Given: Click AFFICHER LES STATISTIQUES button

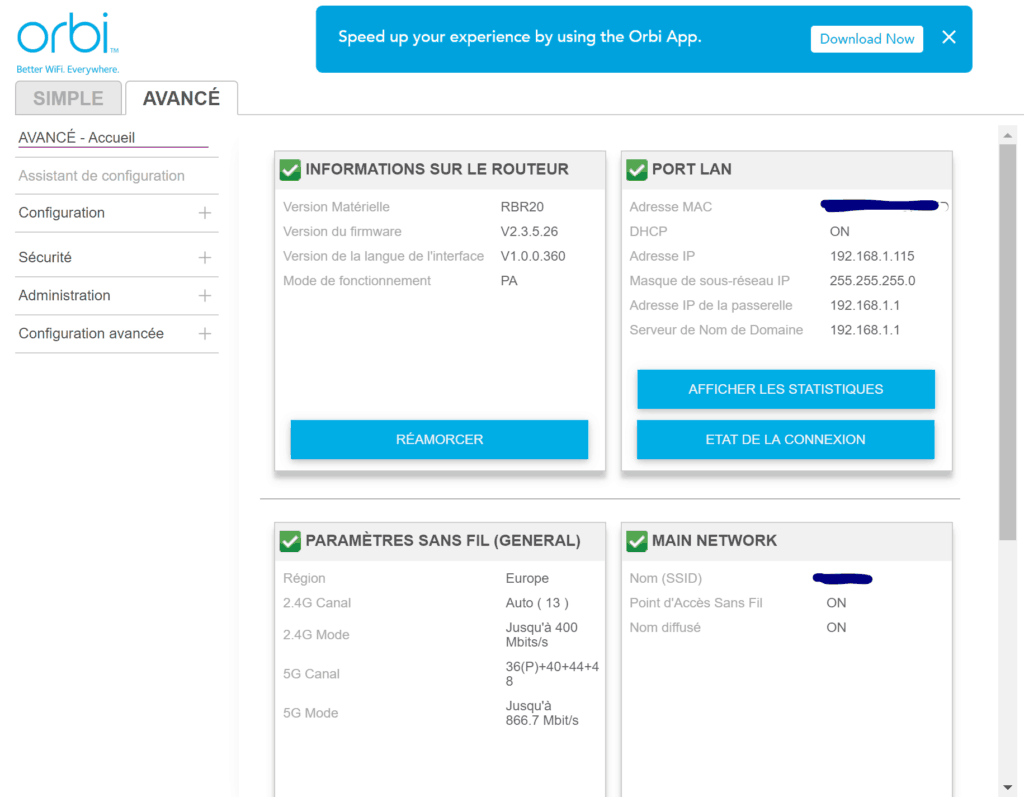Looking at the screenshot, I should 785,389.
